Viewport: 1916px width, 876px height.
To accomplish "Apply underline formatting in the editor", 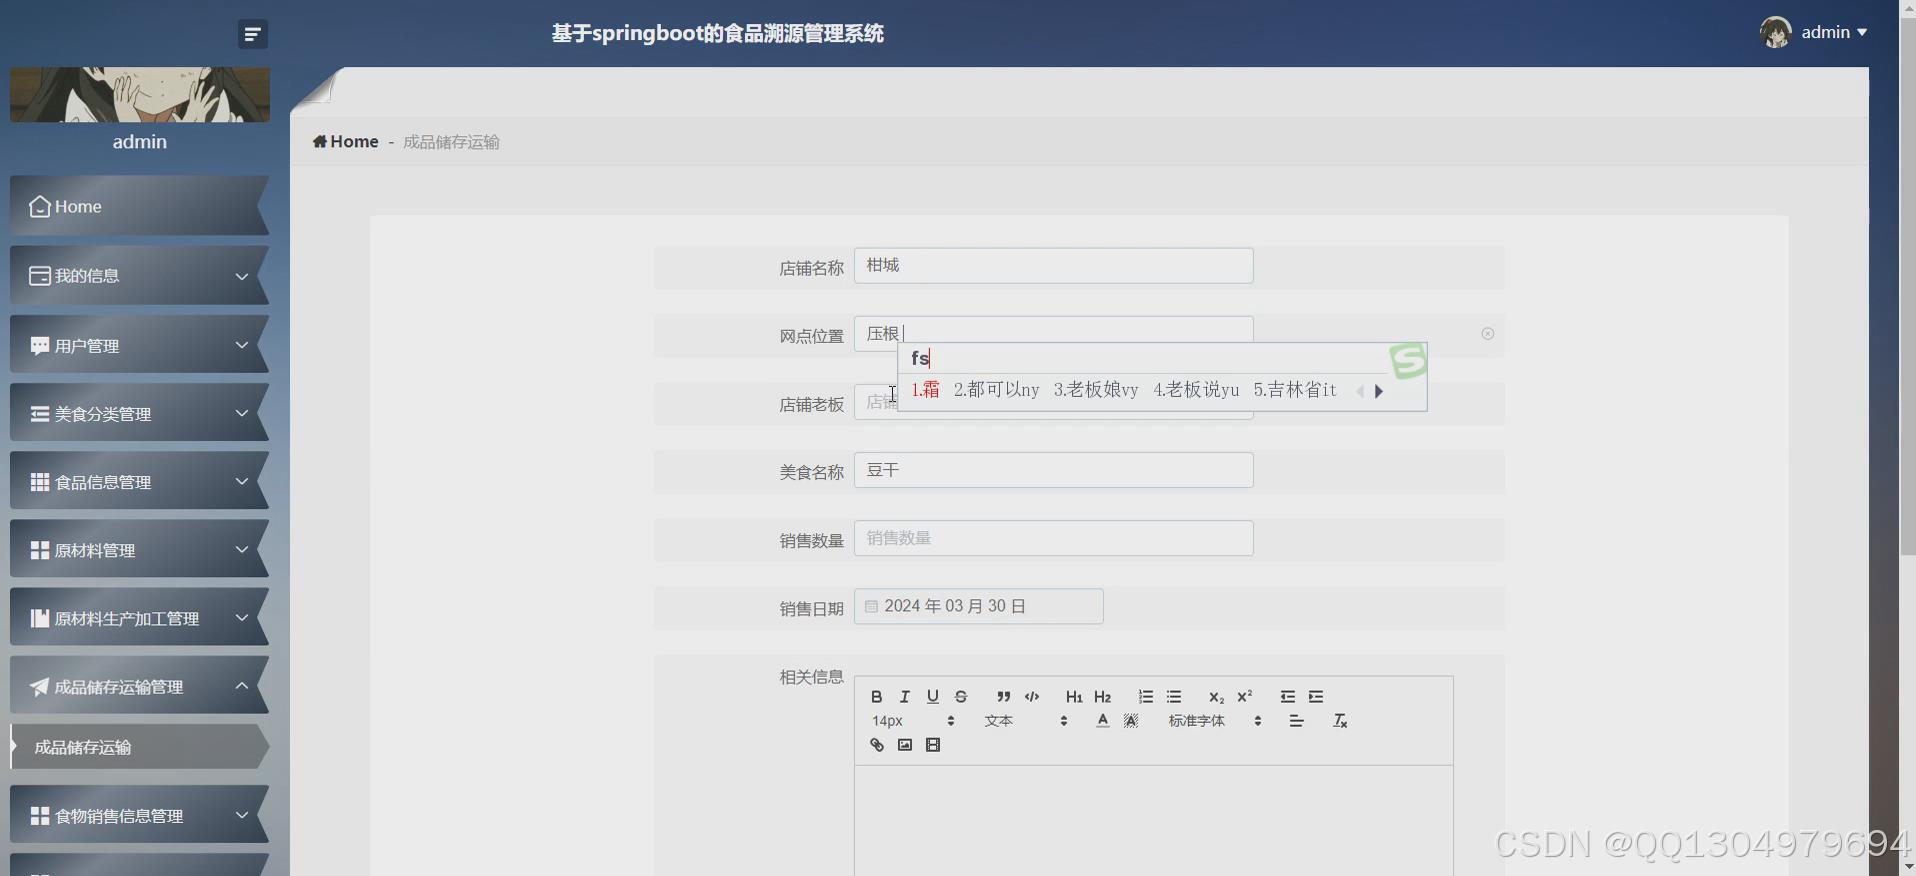I will pos(932,697).
